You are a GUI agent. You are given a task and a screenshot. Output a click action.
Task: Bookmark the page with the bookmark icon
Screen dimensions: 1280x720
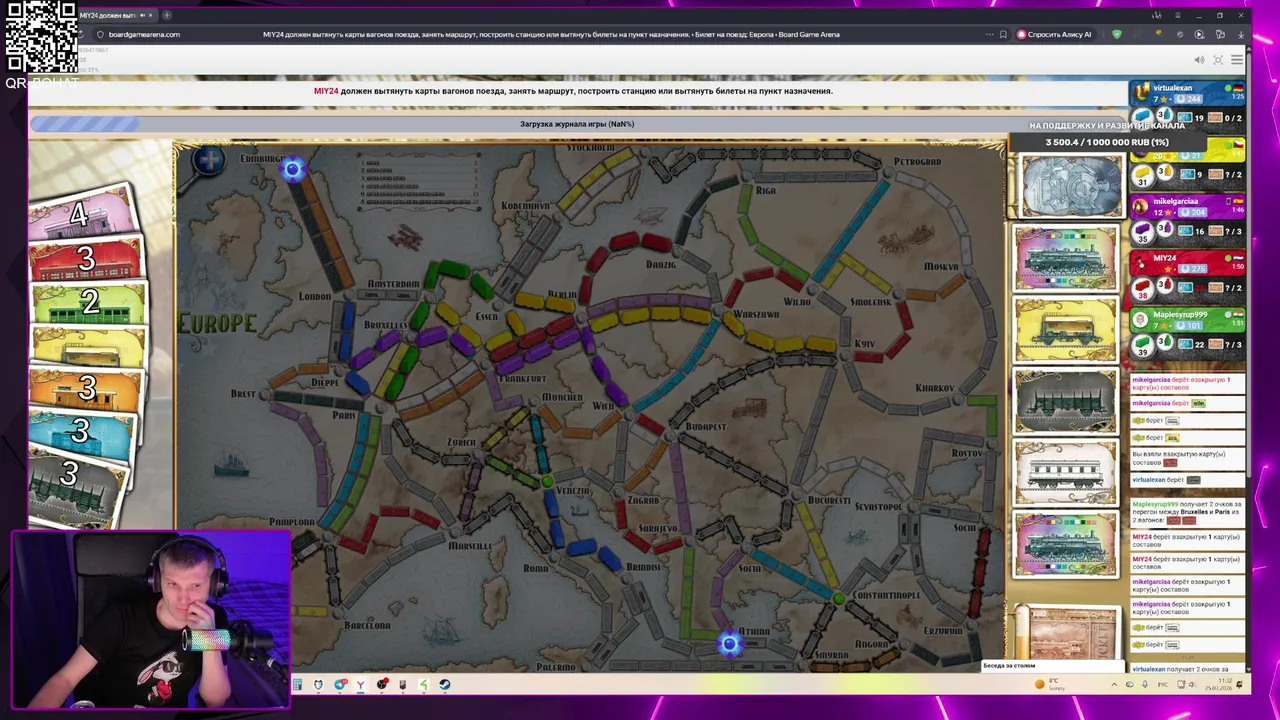click(1003, 34)
